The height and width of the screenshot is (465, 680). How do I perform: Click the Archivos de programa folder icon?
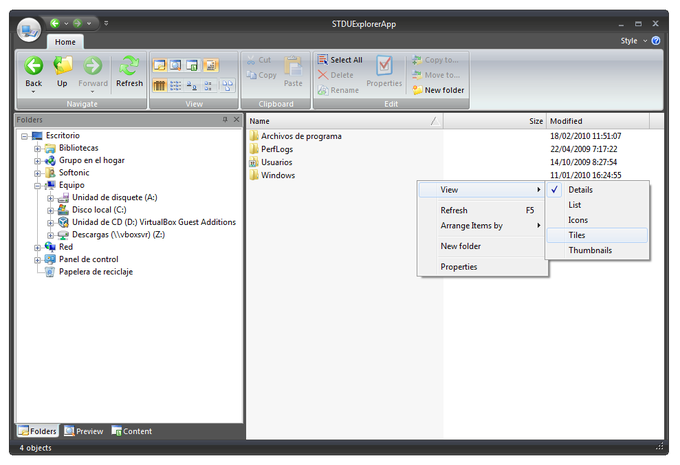point(254,136)
